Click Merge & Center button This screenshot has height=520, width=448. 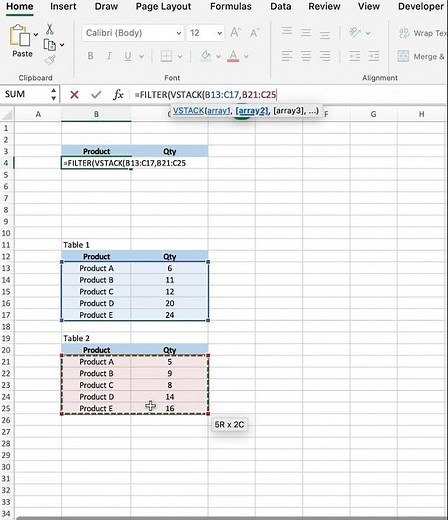[x=422, y=56]
